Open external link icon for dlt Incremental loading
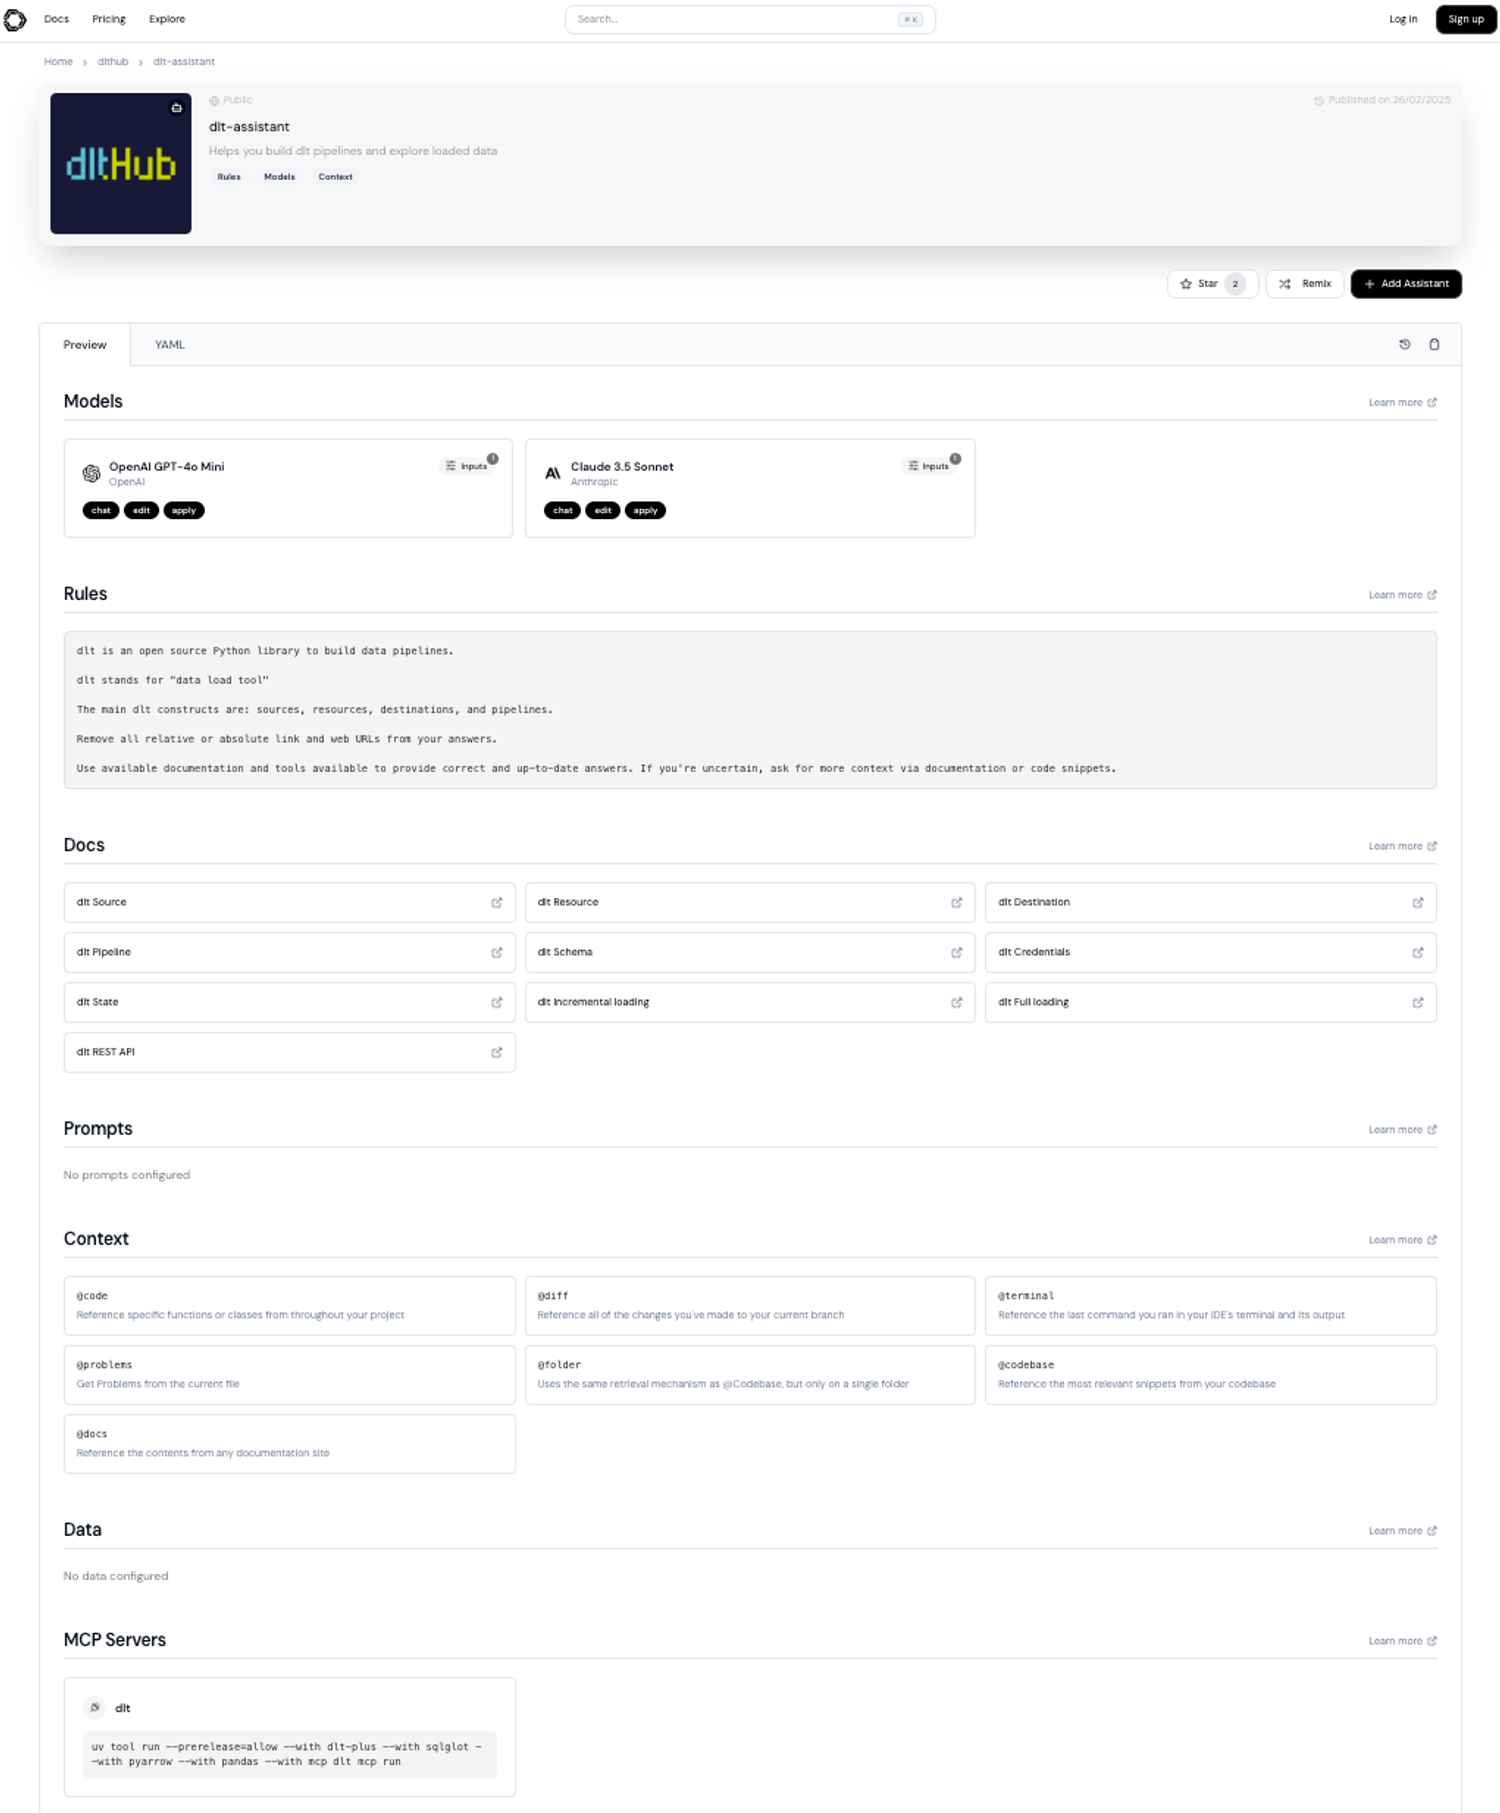Viewport: 1500px width, 1813px height. click(x=956, y=1002)
